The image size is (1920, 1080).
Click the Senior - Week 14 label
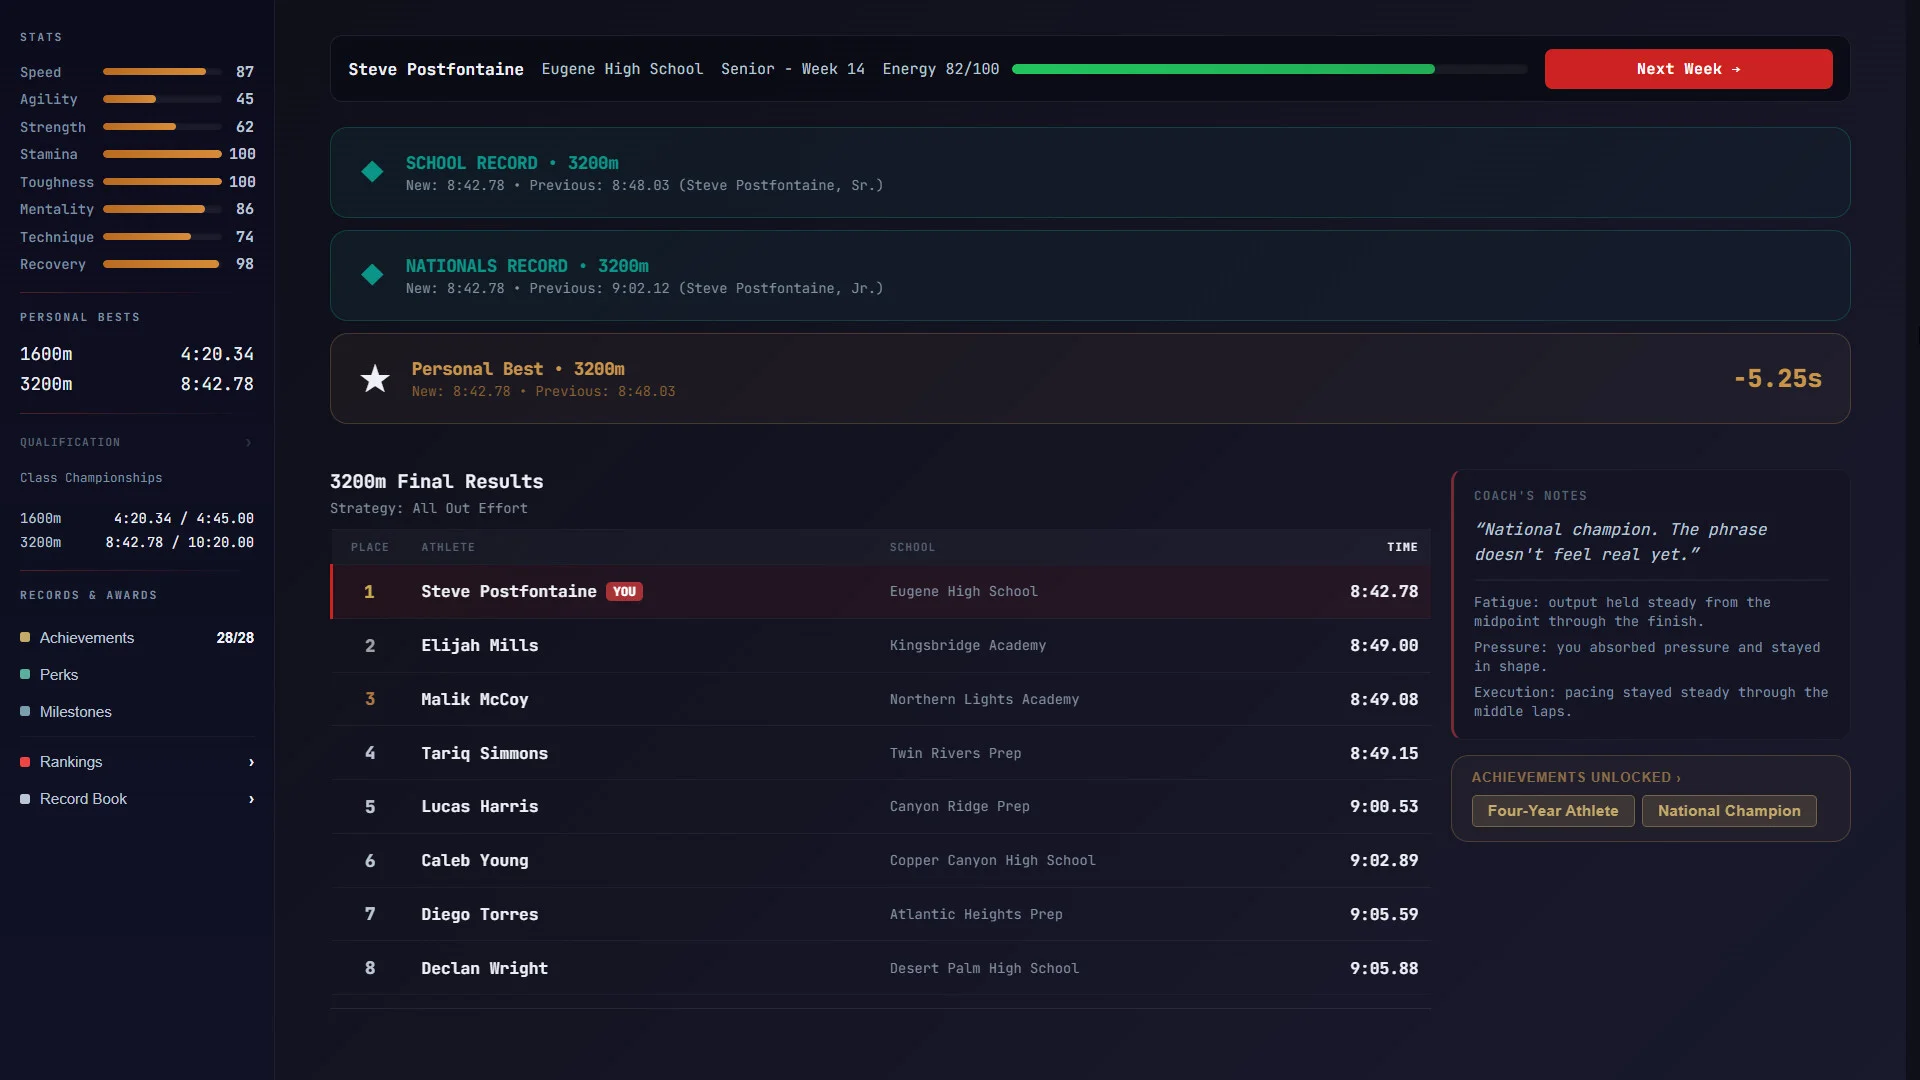click(x=793, y=69)
